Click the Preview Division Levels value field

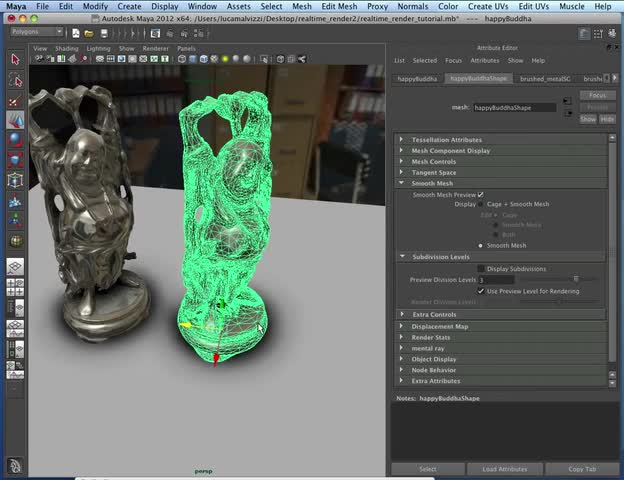pos(496,280)
